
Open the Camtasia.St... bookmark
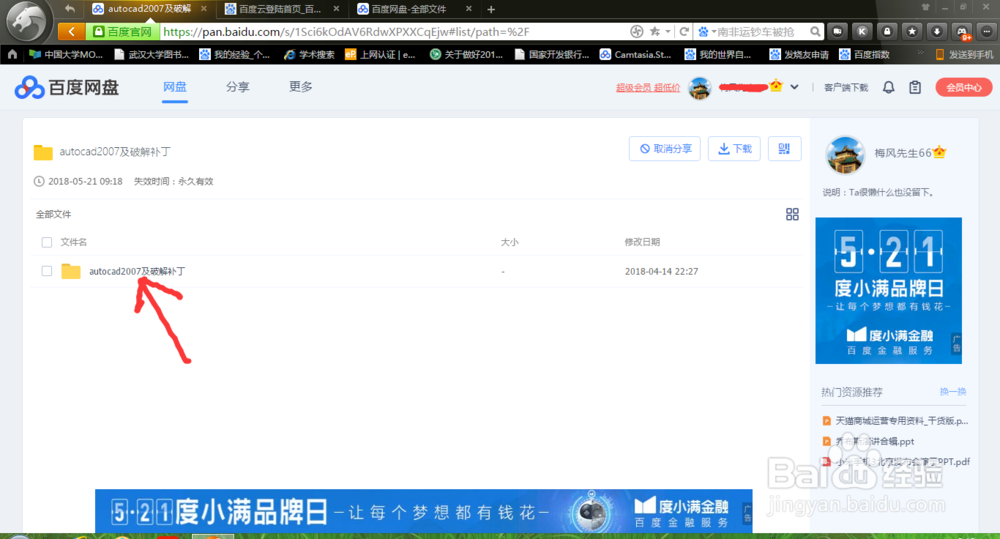(x=636, y=54)
